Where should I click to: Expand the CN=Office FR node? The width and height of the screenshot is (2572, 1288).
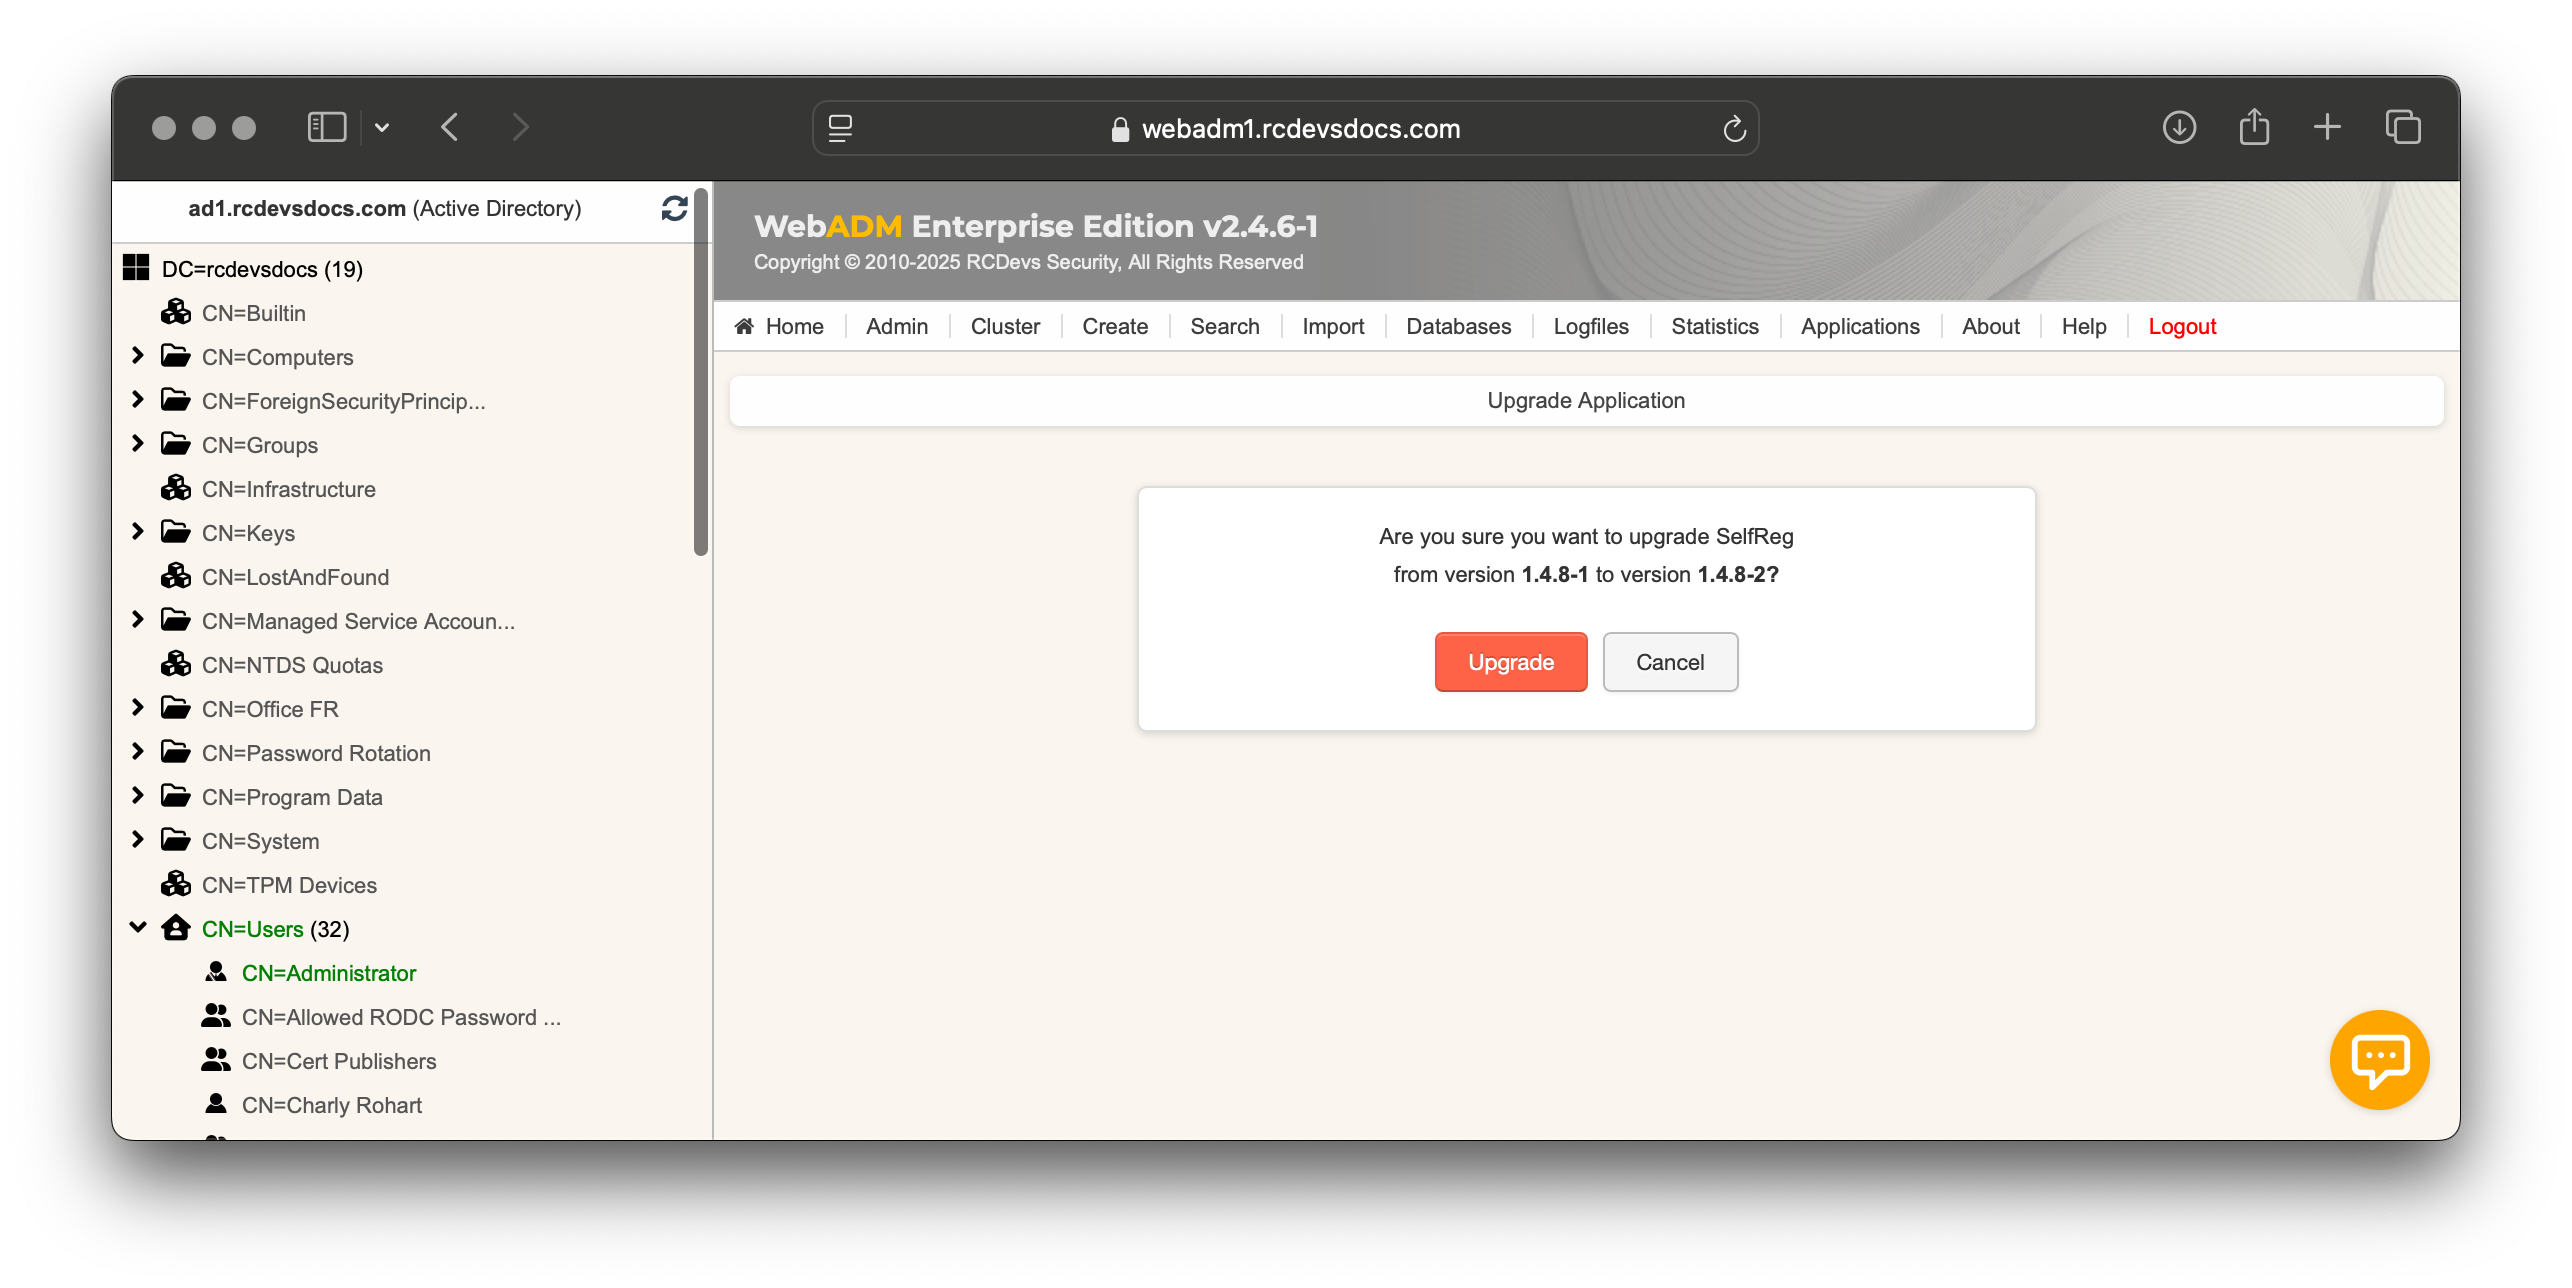[138, 708]
